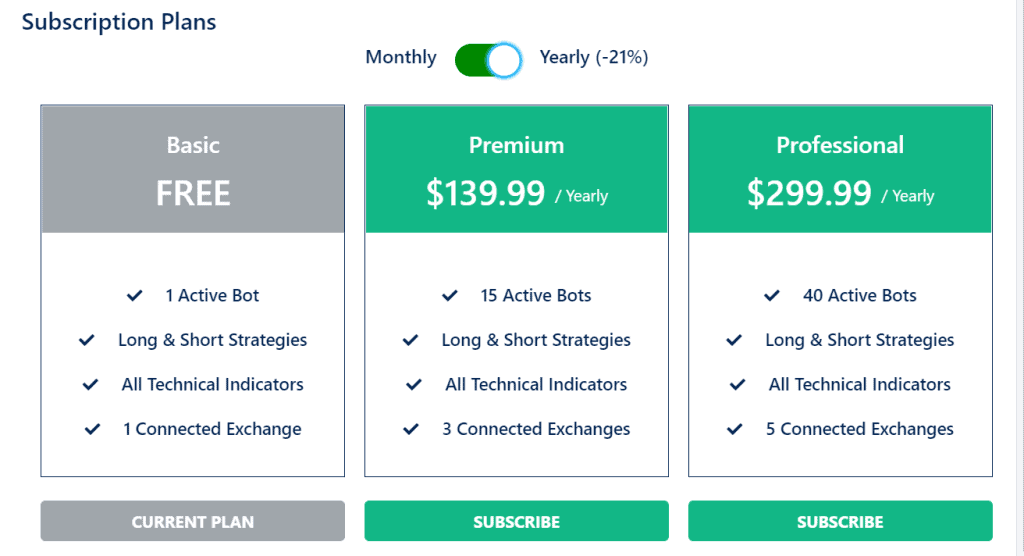Click checkmark beside 3 Connected Exchanges
This screenshot has width=1024, height=556.
point(411,429)
